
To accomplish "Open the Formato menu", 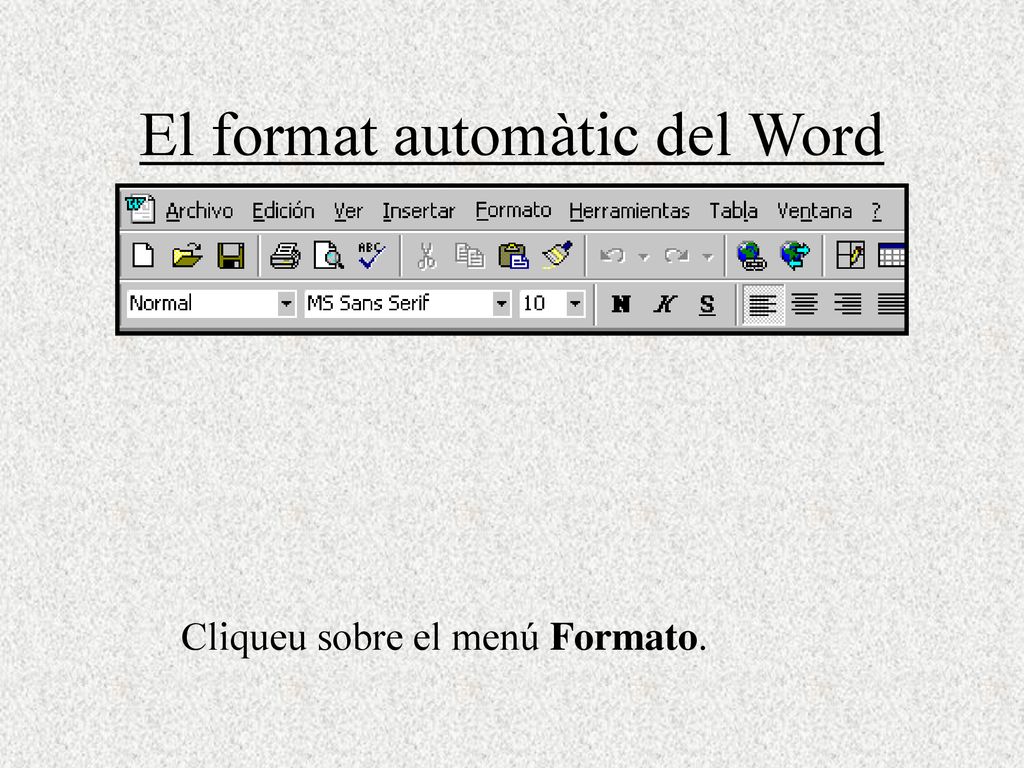I will [513, 211].
